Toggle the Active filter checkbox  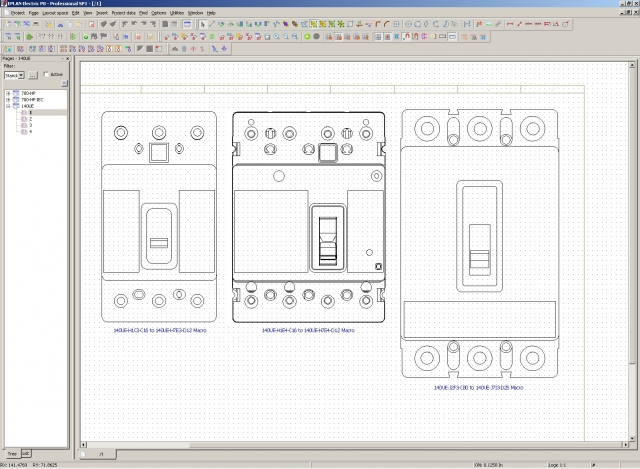(x=46, y=74)
